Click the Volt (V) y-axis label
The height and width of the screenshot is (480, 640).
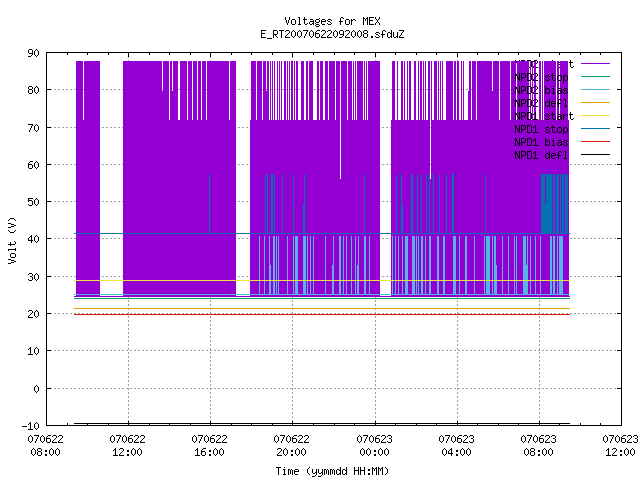[x=12, y=240]
